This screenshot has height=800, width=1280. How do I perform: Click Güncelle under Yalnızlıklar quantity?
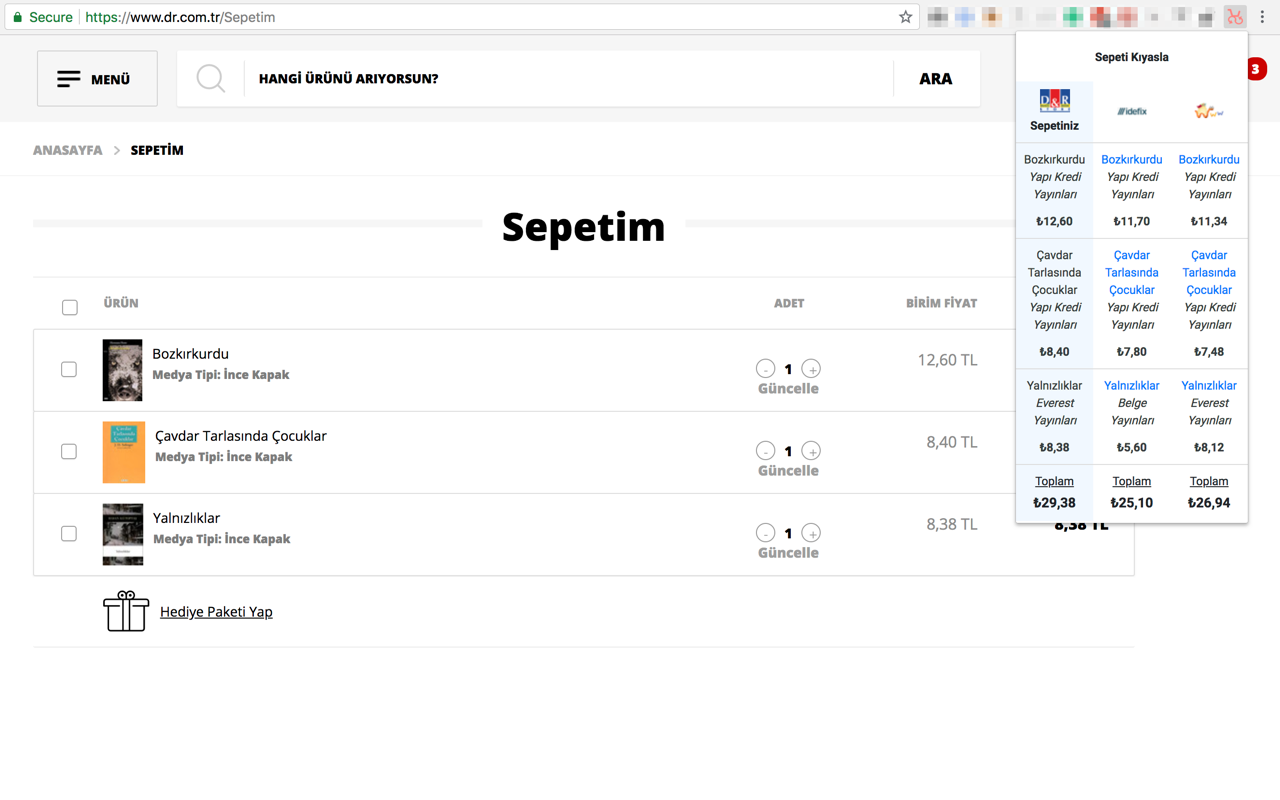(x=788, y=553)
